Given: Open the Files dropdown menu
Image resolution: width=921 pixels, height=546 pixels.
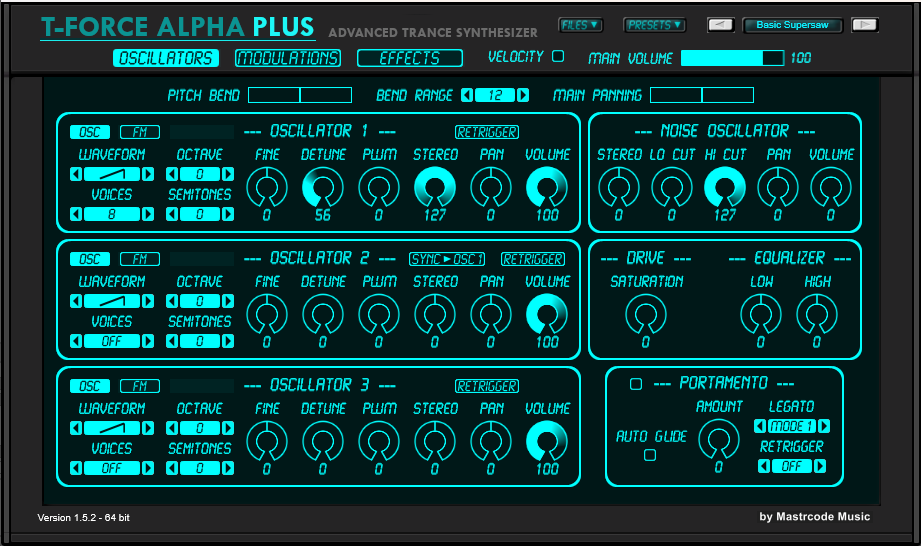Looking at the screenshot, I should pos(580,25).
